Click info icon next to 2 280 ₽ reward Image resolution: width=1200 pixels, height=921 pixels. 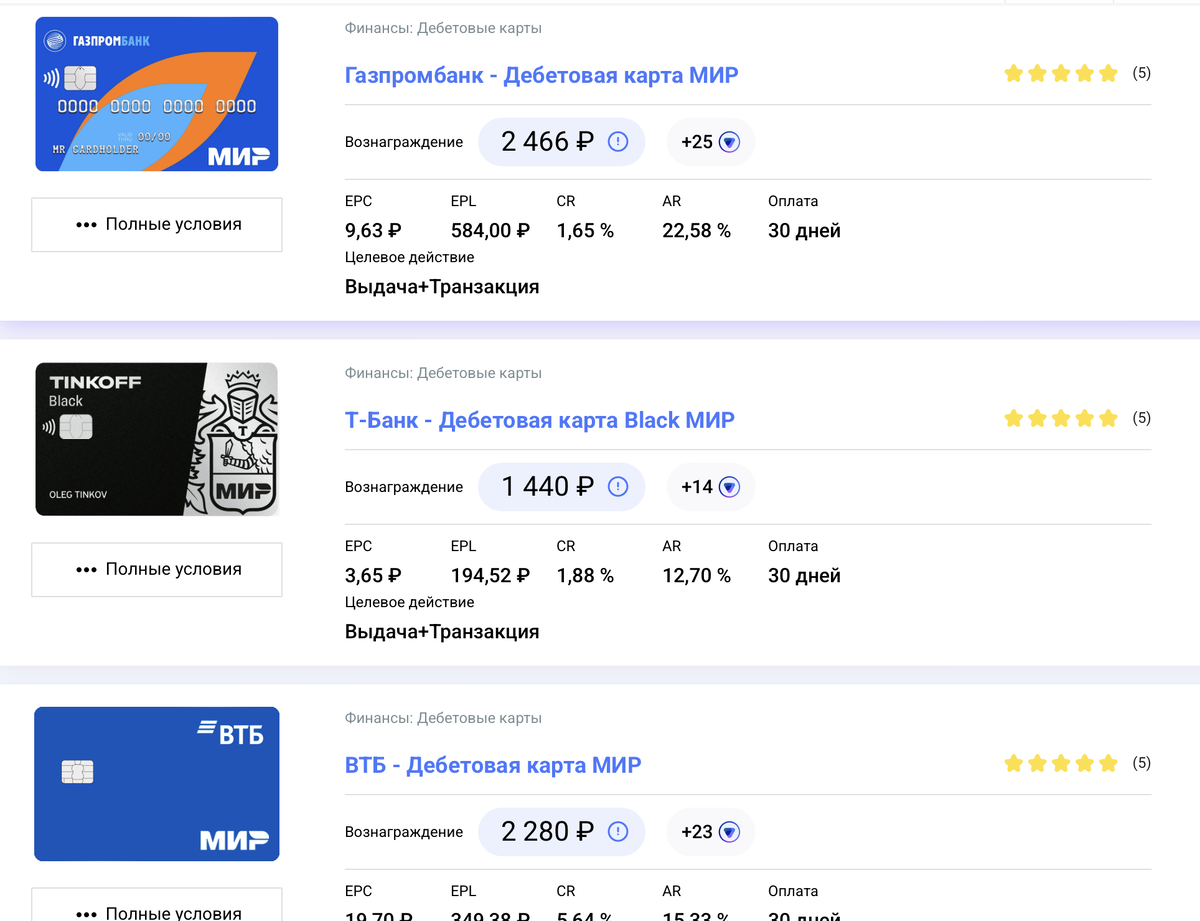tap(617, 832)
